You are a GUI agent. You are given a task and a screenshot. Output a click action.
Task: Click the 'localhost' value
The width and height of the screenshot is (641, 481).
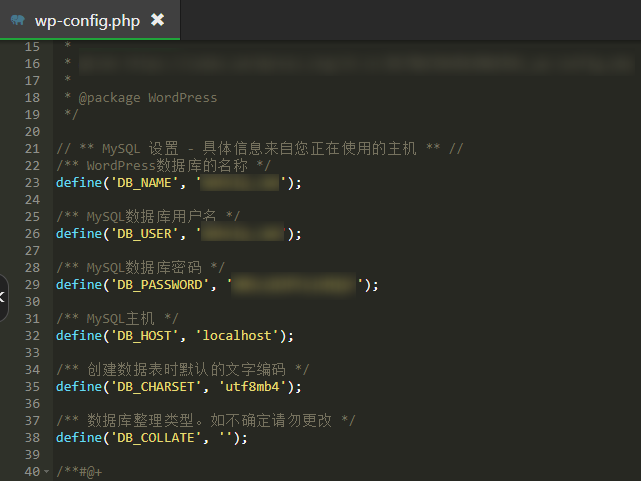point(237,336)
